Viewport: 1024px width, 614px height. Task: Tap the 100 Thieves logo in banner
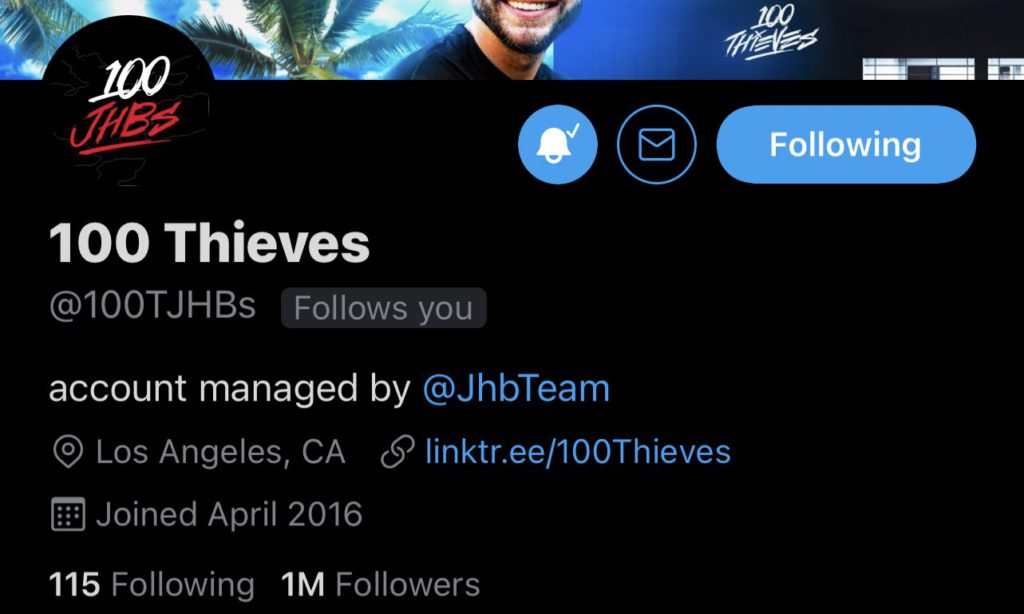(771, 33)
